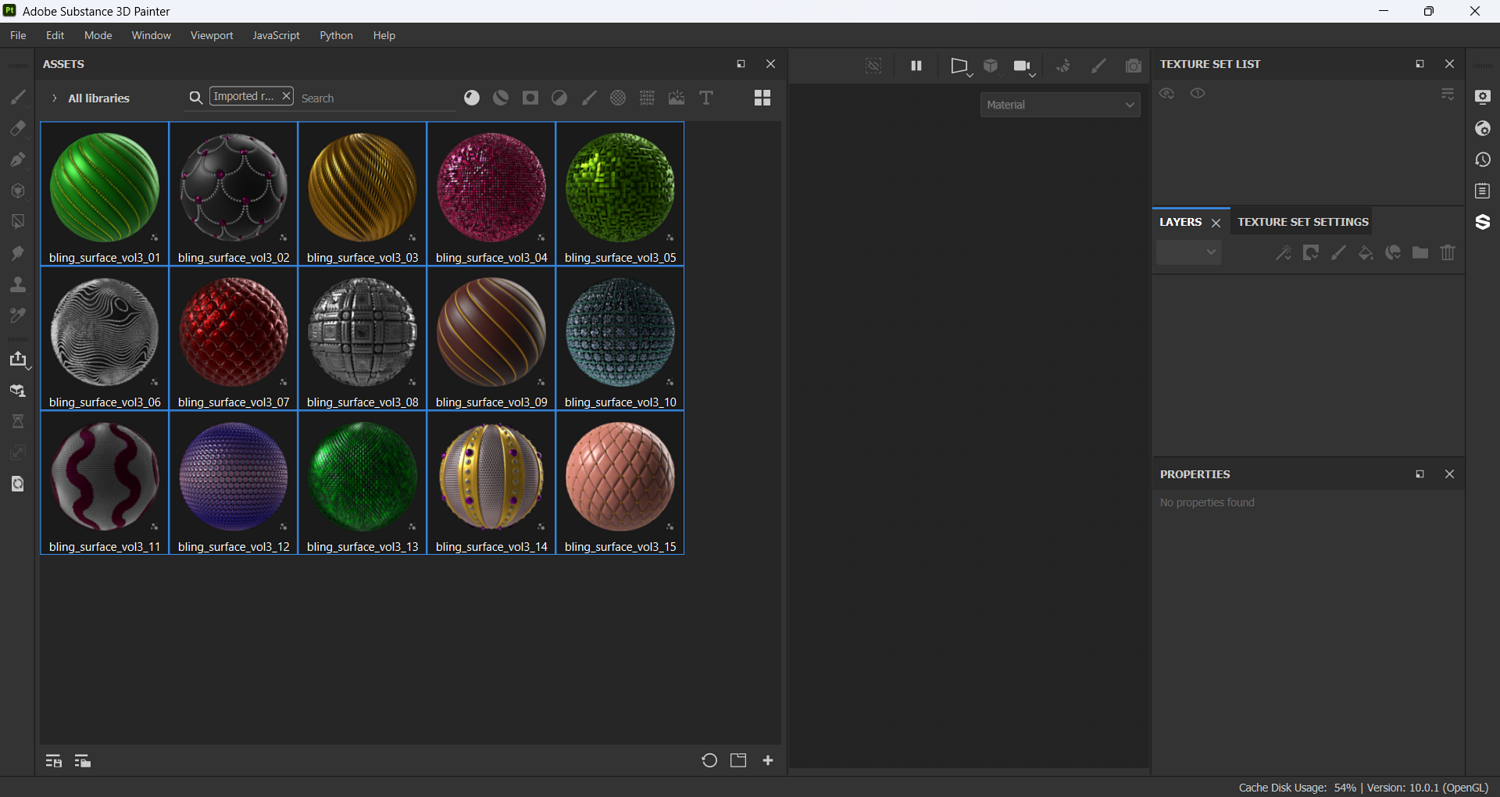Select the Smudge tool

click(18, 253)
